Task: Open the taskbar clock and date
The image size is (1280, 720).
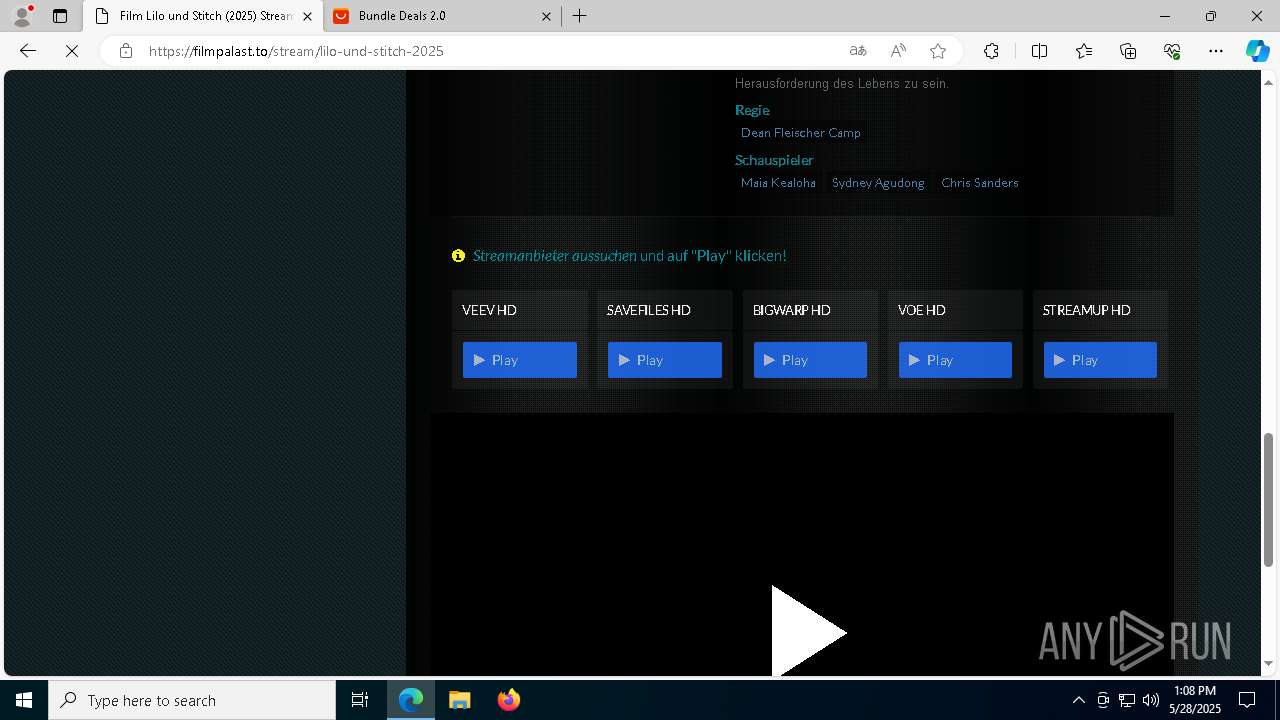Action: pos(1195,700)
